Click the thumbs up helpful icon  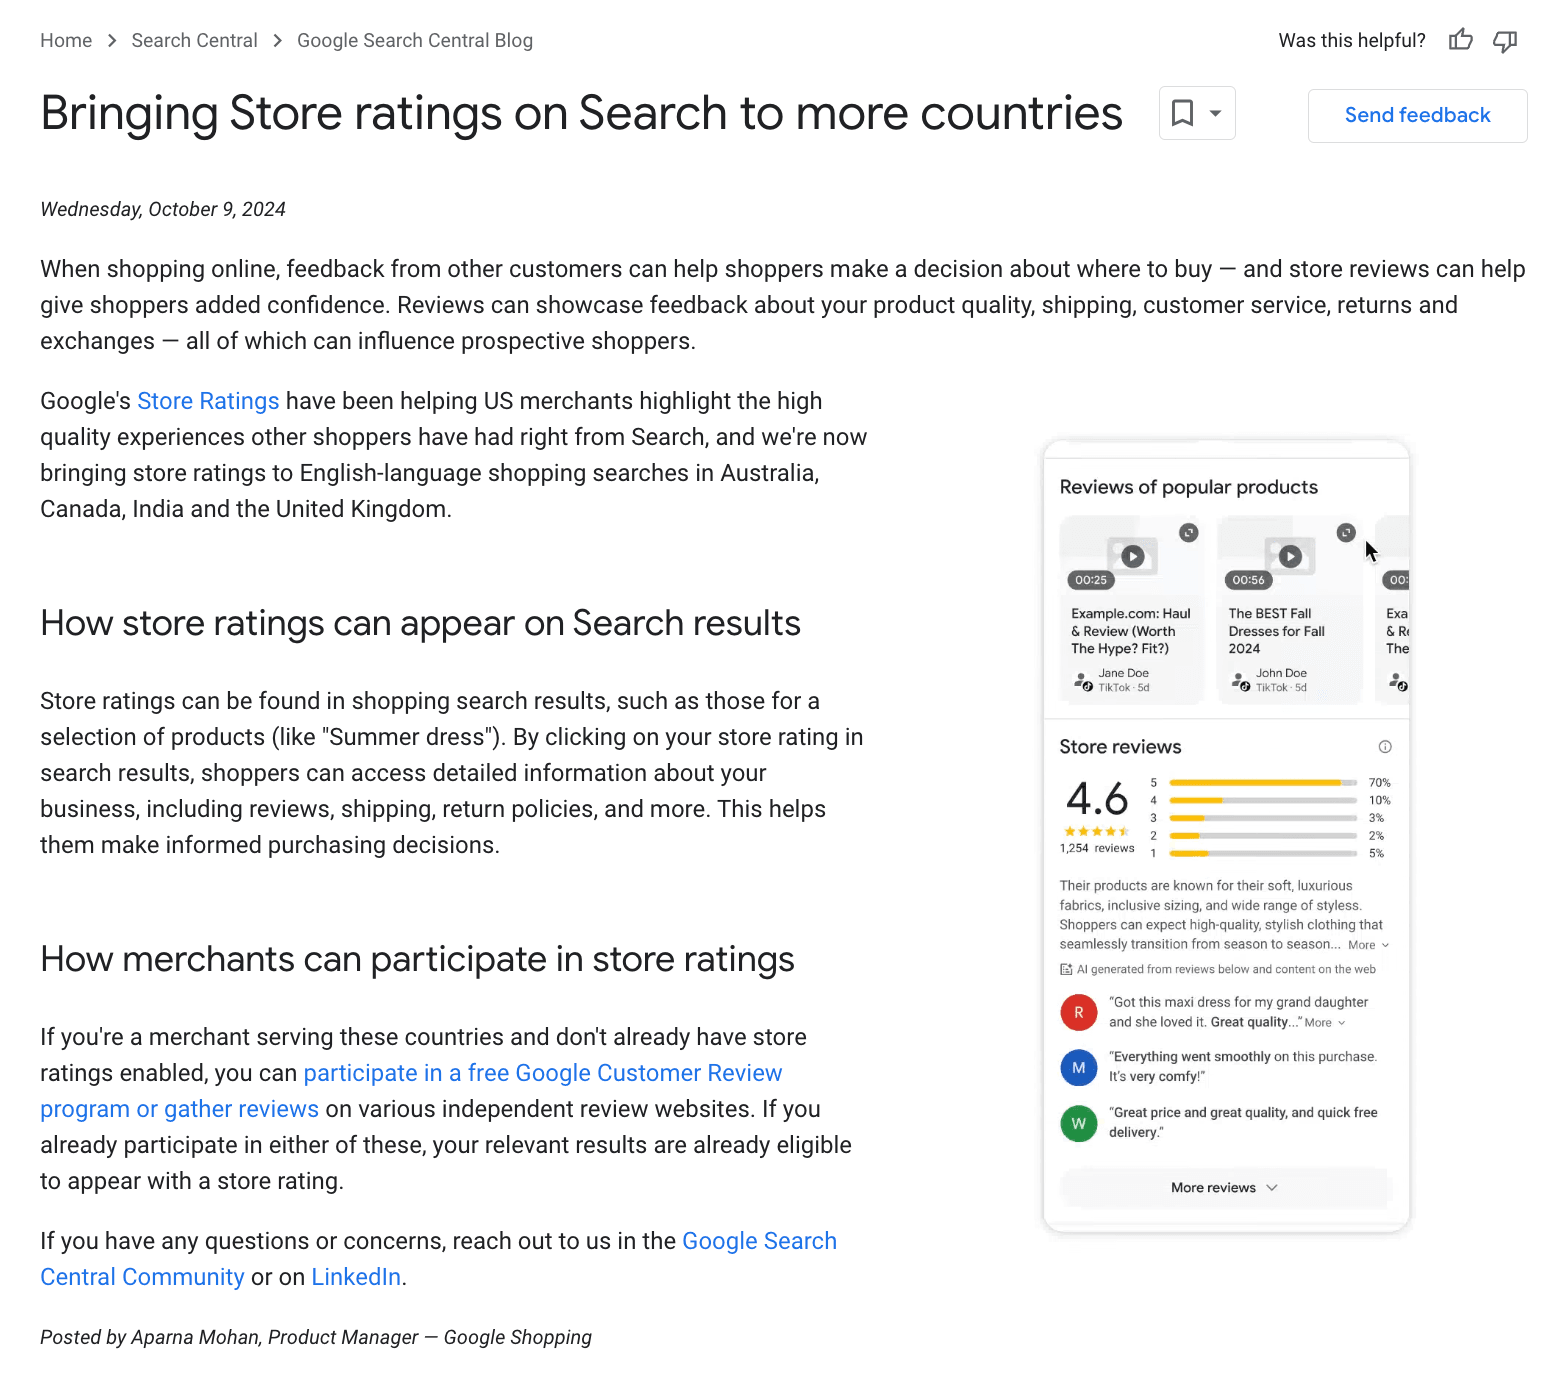click(1460, 40)
